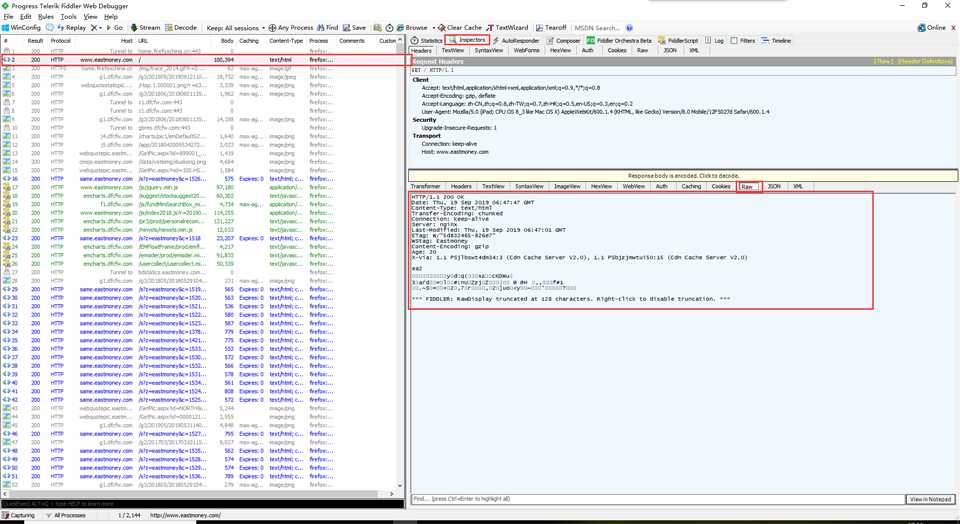Open the View menu

coord(91,17)
